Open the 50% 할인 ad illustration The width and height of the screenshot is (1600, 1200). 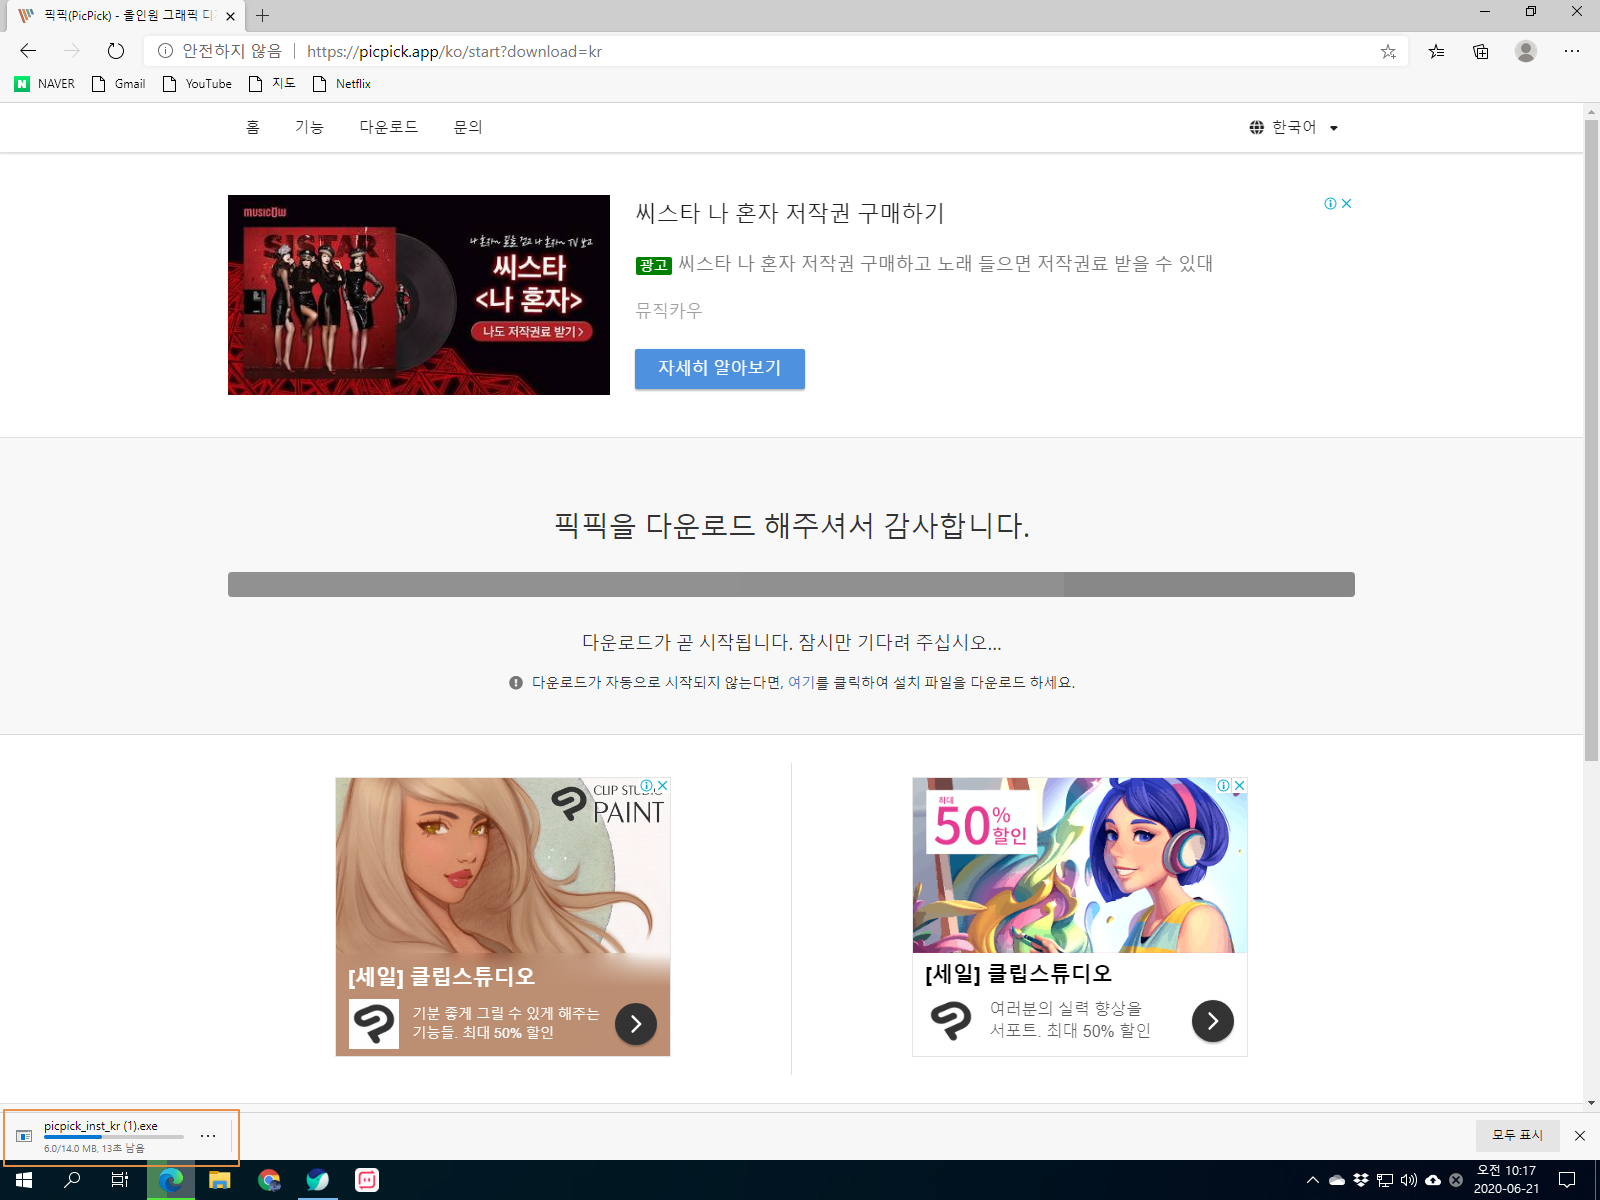pos(1080,865)
